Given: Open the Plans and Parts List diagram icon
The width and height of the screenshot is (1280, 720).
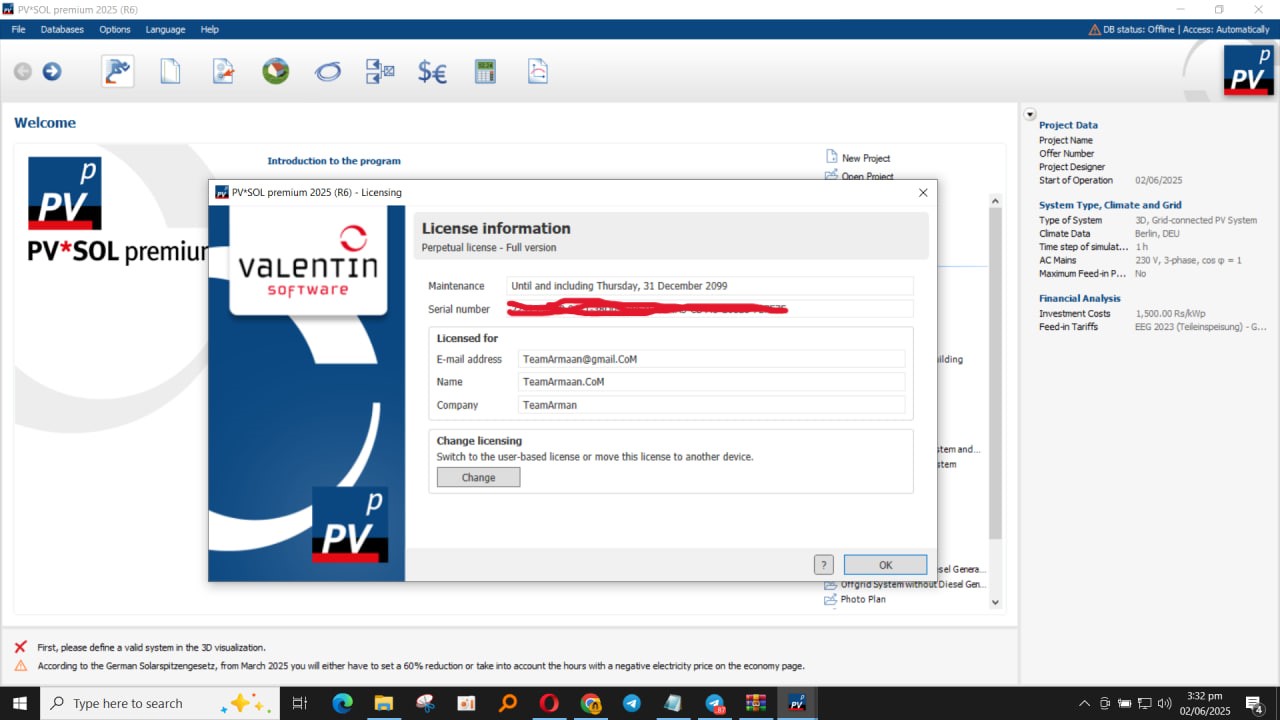Looking at the screenshot, I should tap(380, 71).
